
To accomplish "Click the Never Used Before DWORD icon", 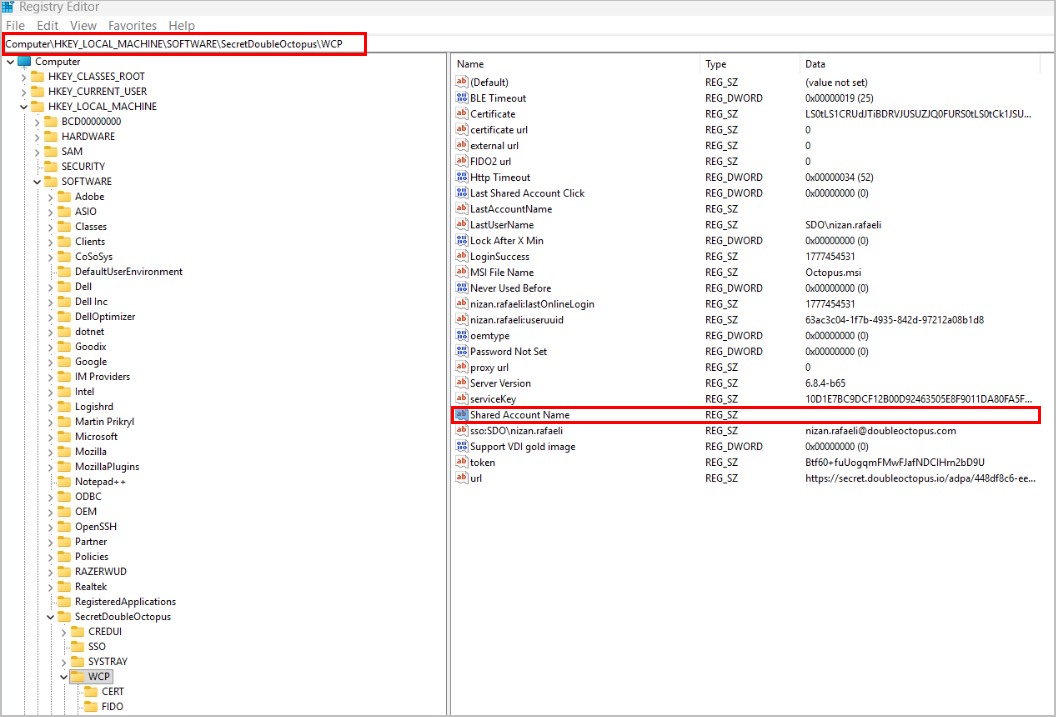I will coord(461,287).
